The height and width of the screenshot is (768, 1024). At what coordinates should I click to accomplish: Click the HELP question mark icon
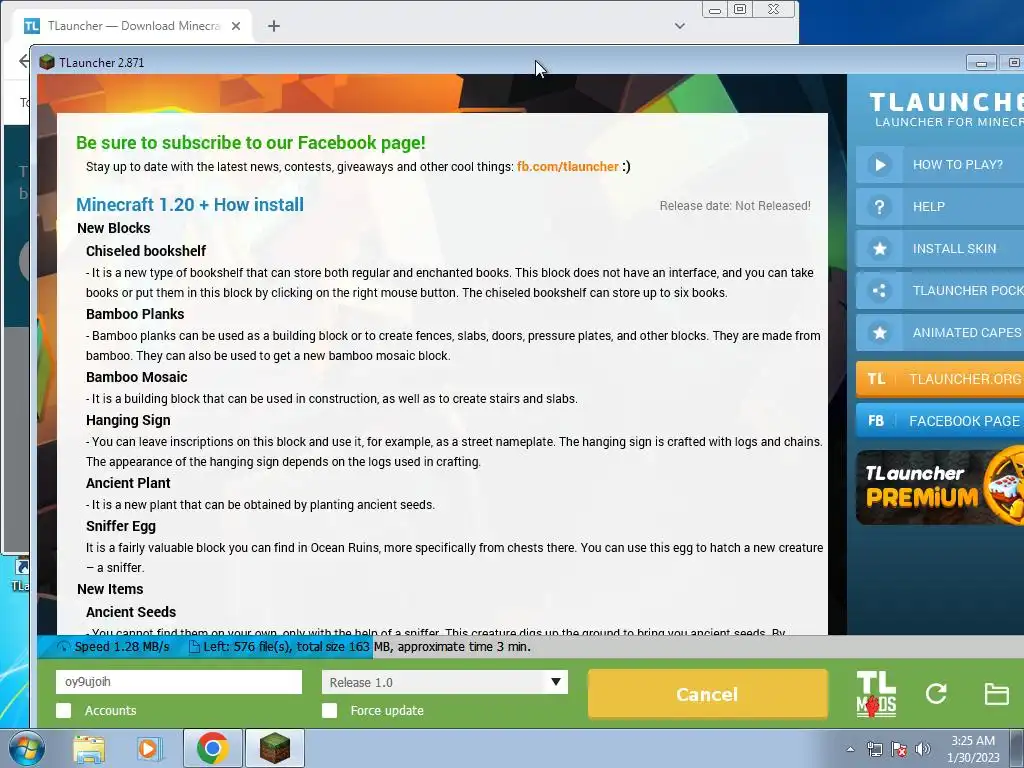pyautogui.click(x=880, y=207)
